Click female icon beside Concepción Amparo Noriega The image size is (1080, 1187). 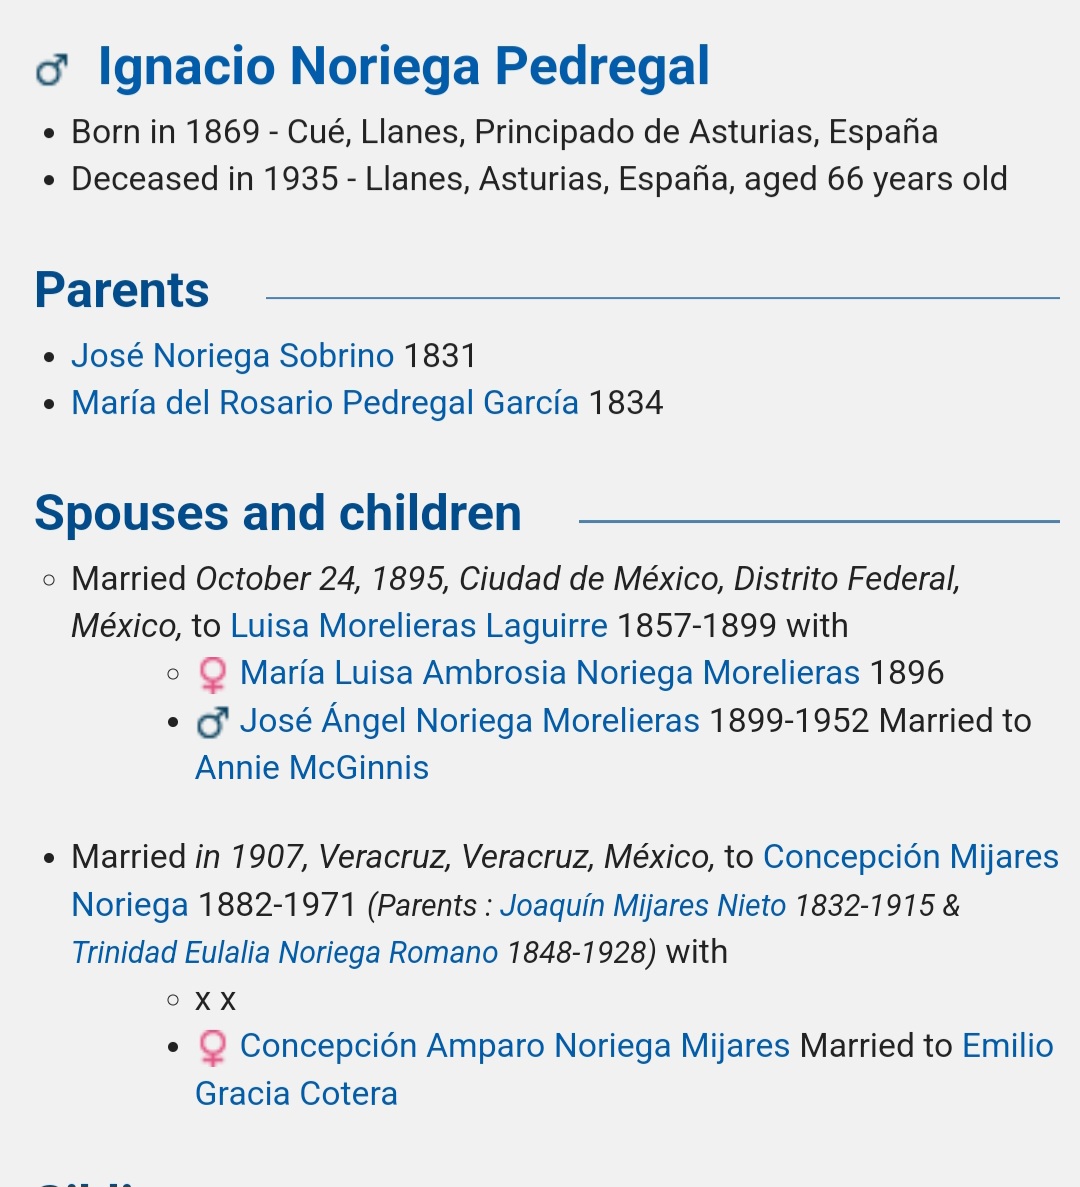(x=212, y=1047)
